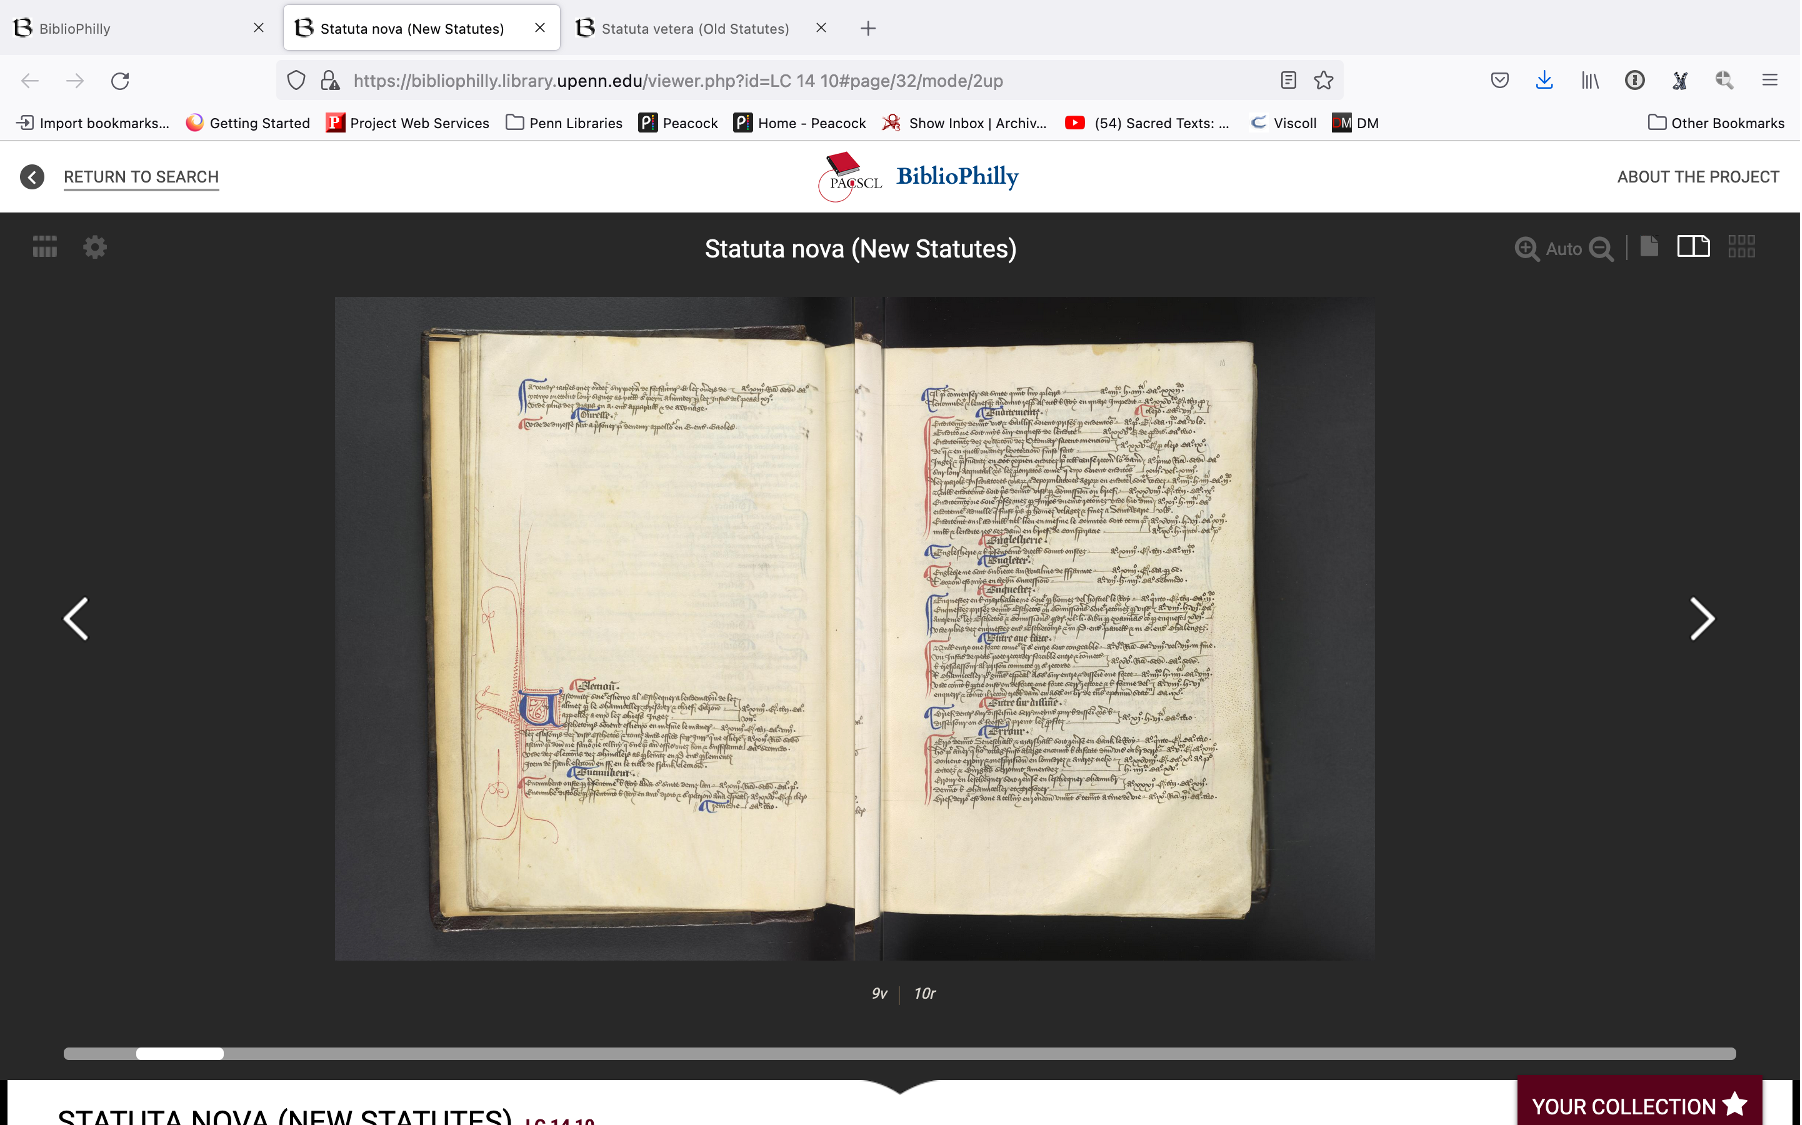This screenshot has width=1802, height=1125.
Task: Open Getting Started bookmark
Action: (x=248, y=123)
